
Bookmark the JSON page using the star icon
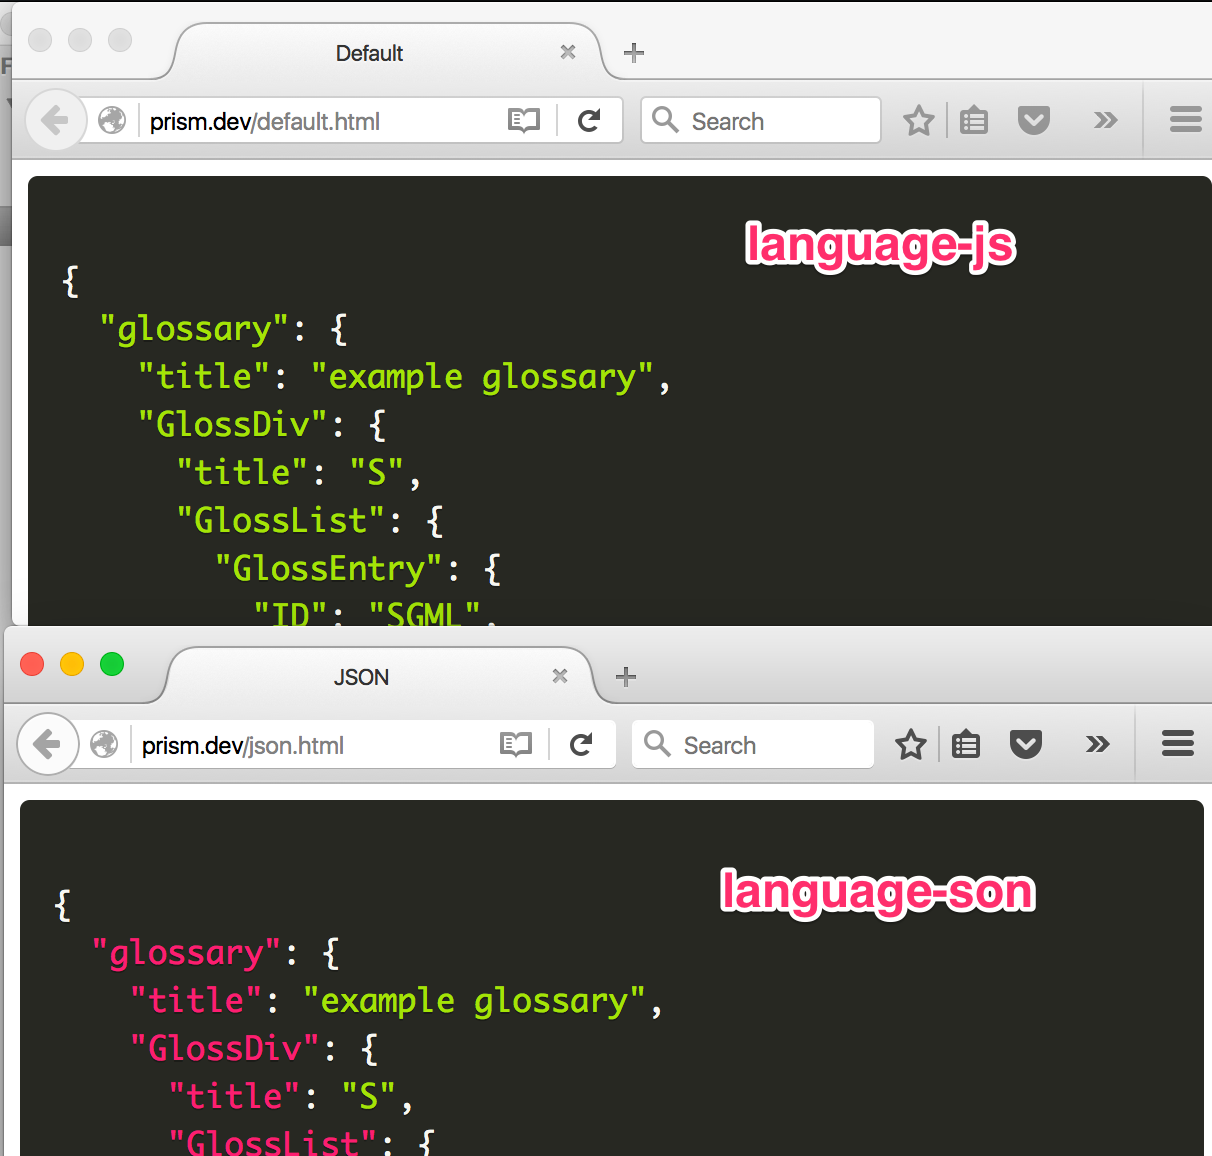910,744
